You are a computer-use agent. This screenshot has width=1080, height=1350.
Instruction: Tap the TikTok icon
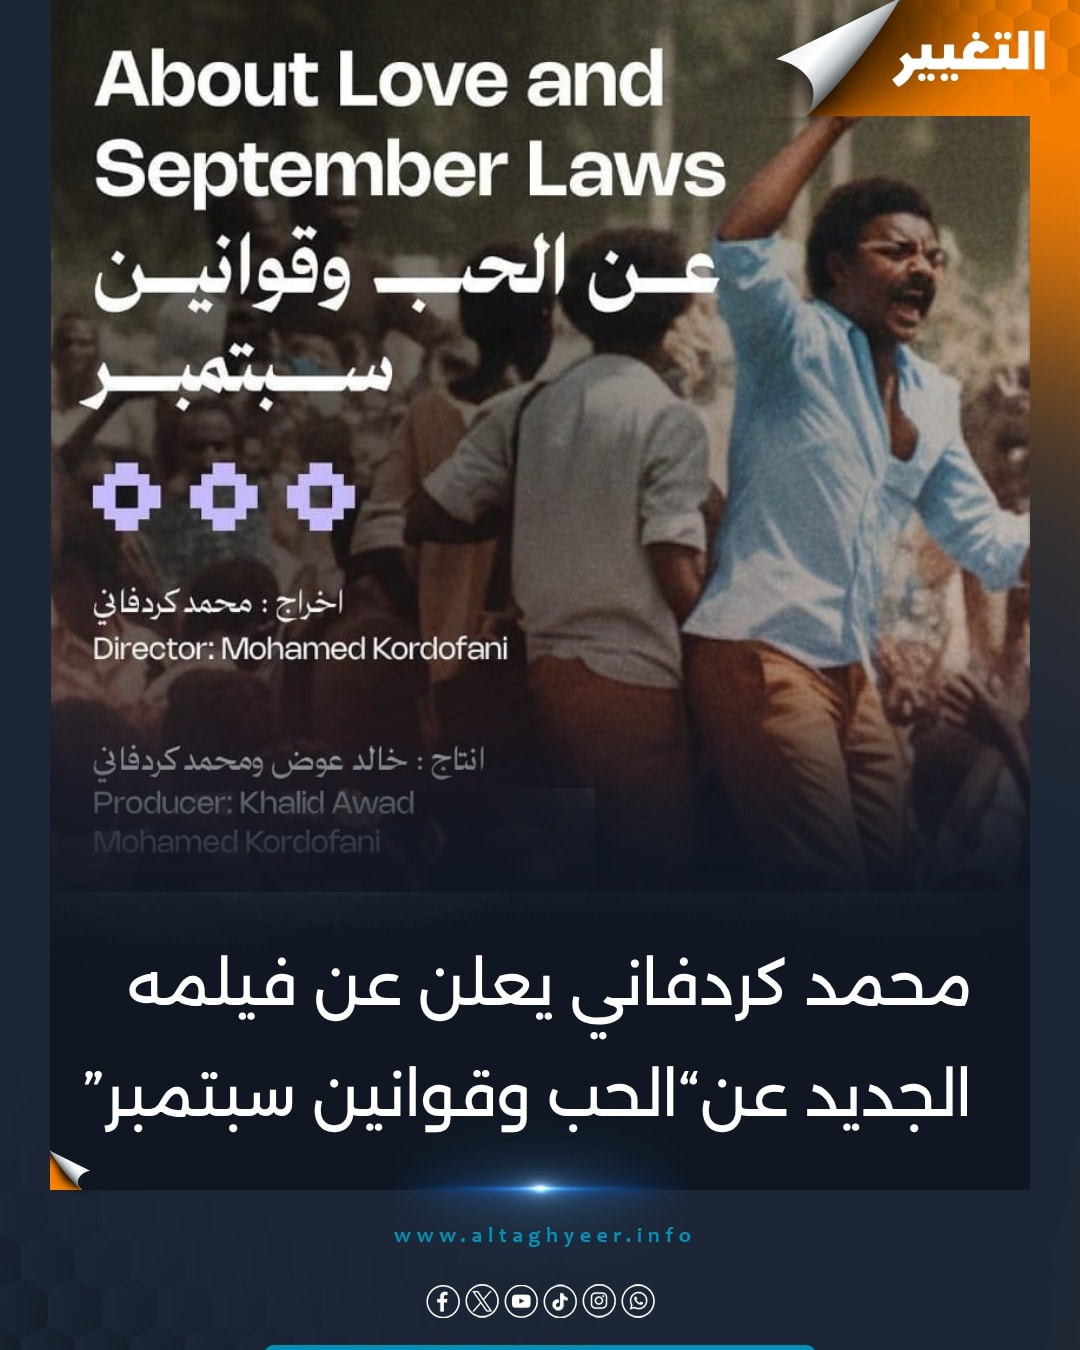560,1301
